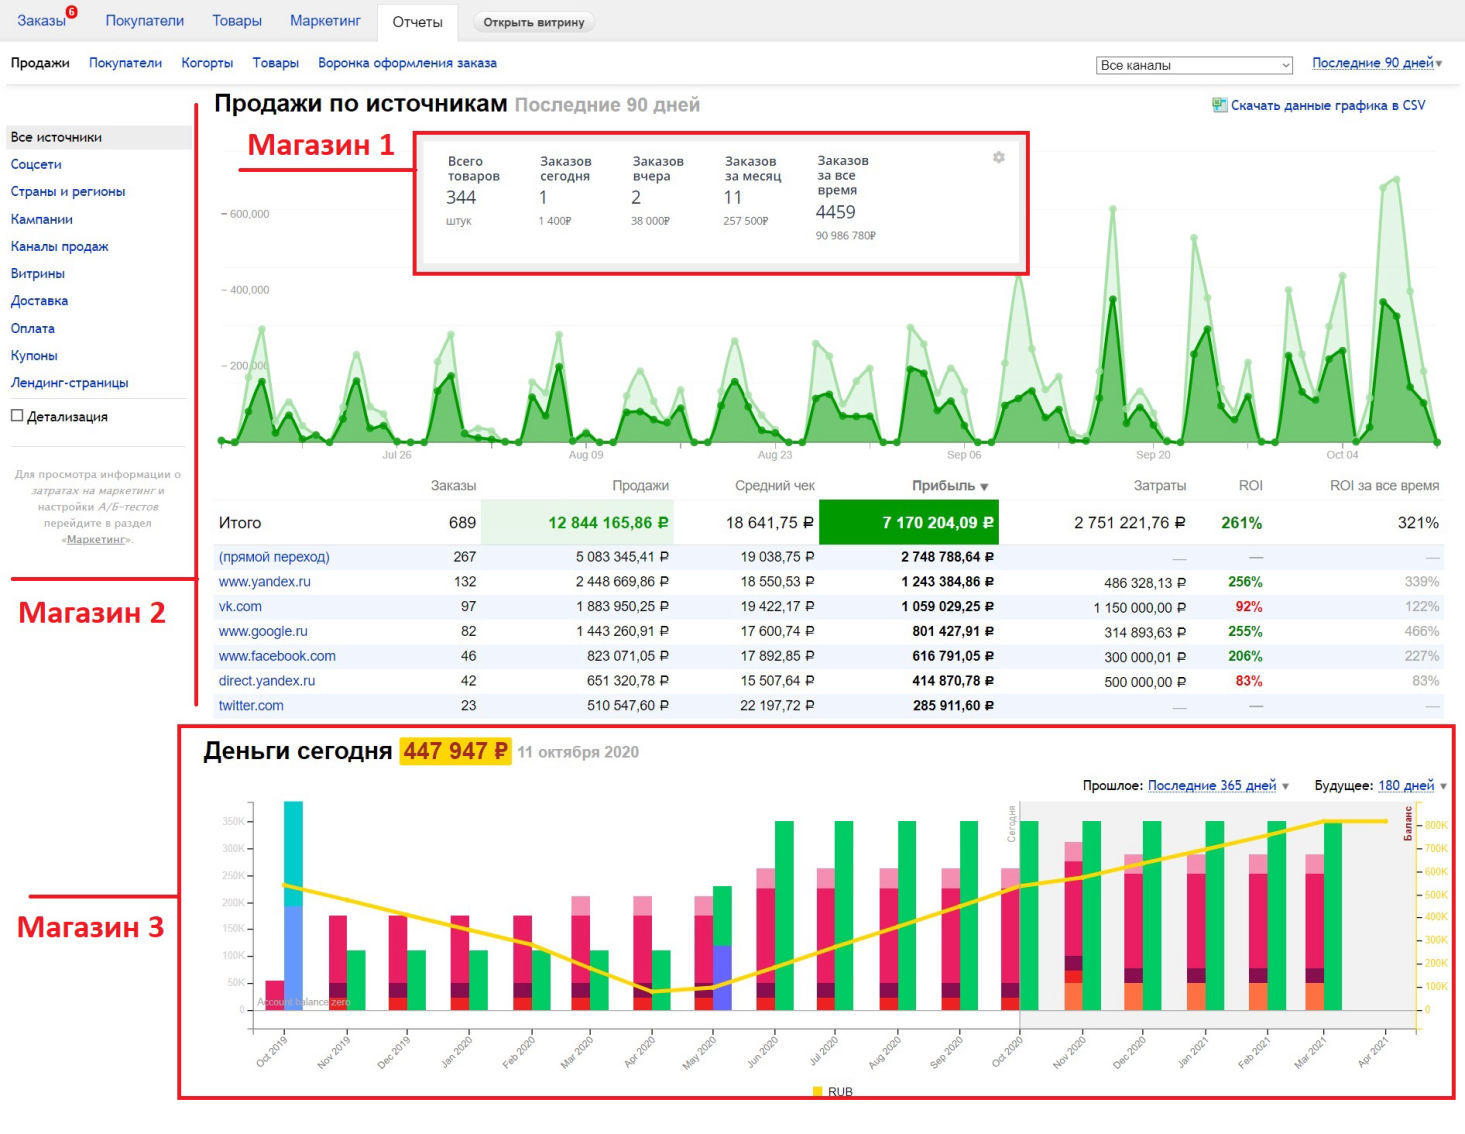This screenshot has height=1134, width=1465.
Task: Expand the Последние 90 дней period selector
Action: 1377,63
